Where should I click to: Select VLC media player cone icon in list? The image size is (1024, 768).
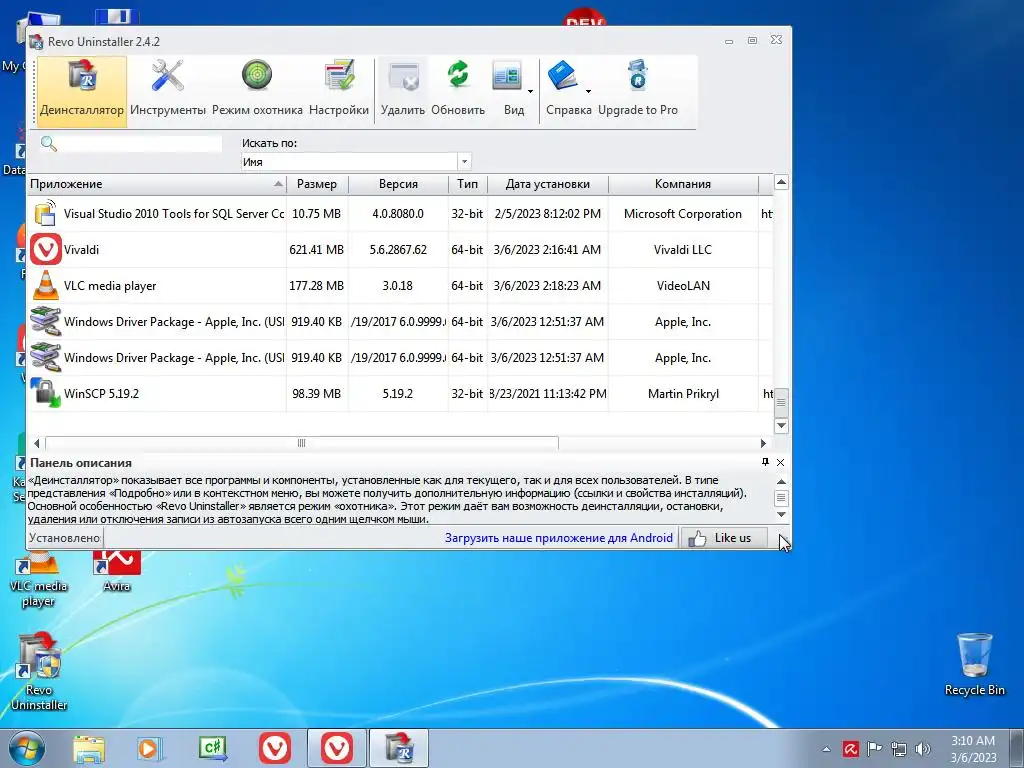pyautogui.click(x=46, y=285)
